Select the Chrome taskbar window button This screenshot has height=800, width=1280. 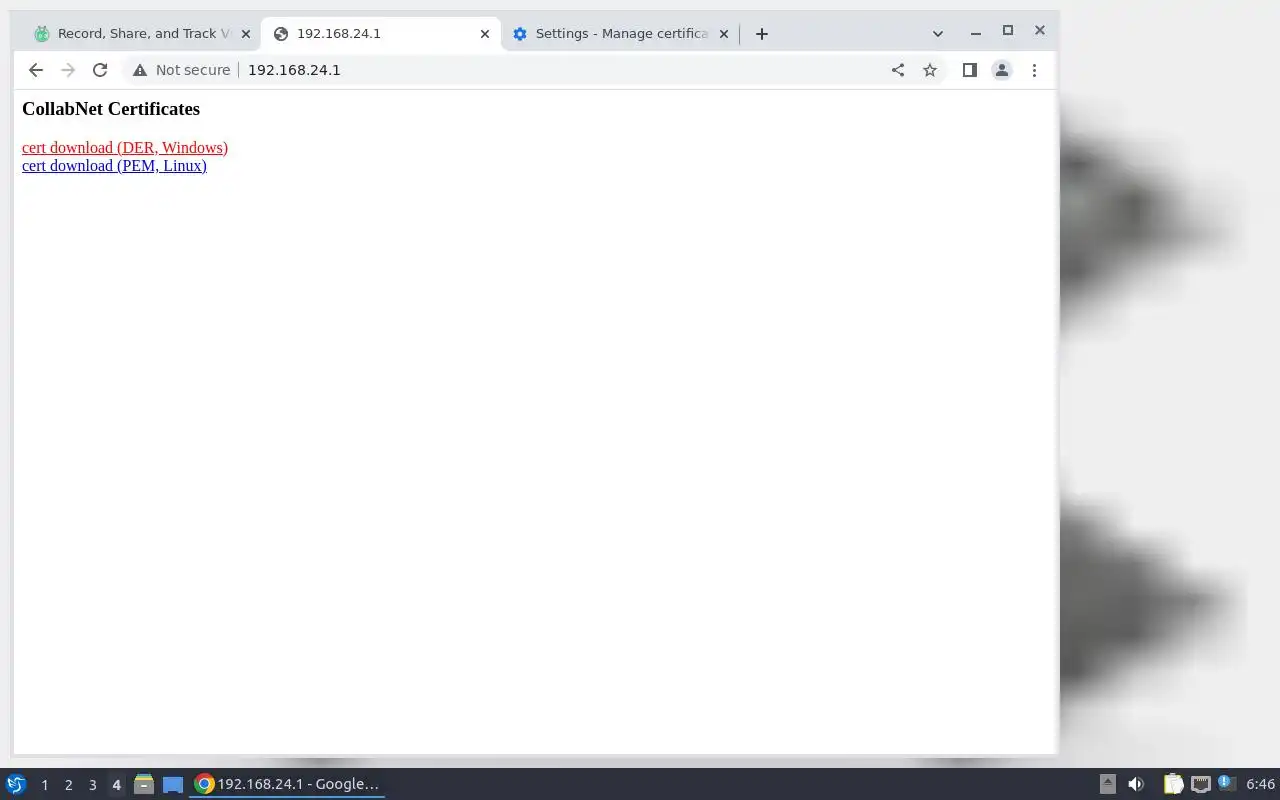(x=288, y=784)
